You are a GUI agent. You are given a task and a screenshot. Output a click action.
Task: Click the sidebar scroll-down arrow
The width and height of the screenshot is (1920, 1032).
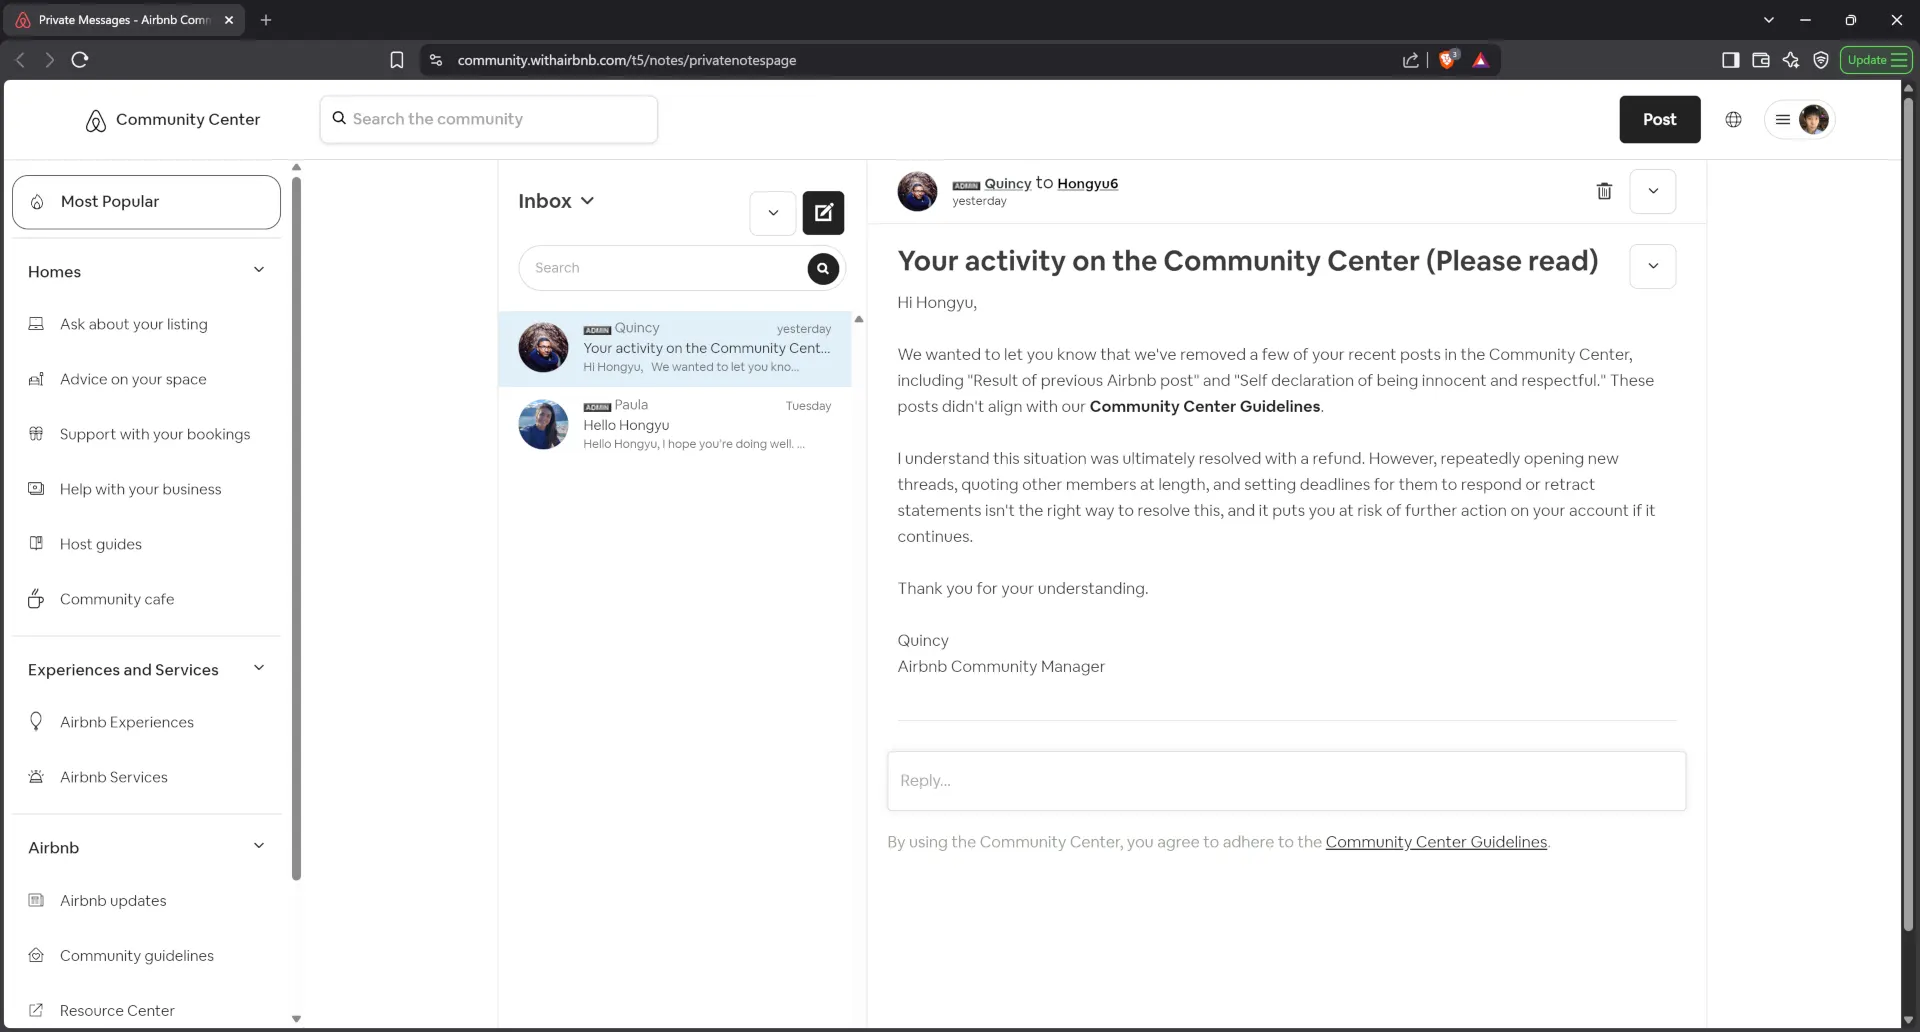[x=296, y=1019]
